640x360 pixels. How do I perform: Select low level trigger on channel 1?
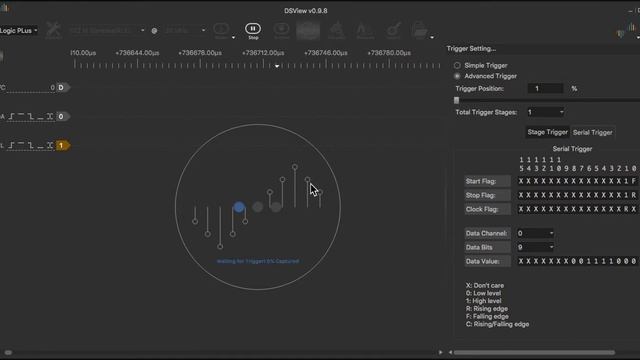coord(40,146)
